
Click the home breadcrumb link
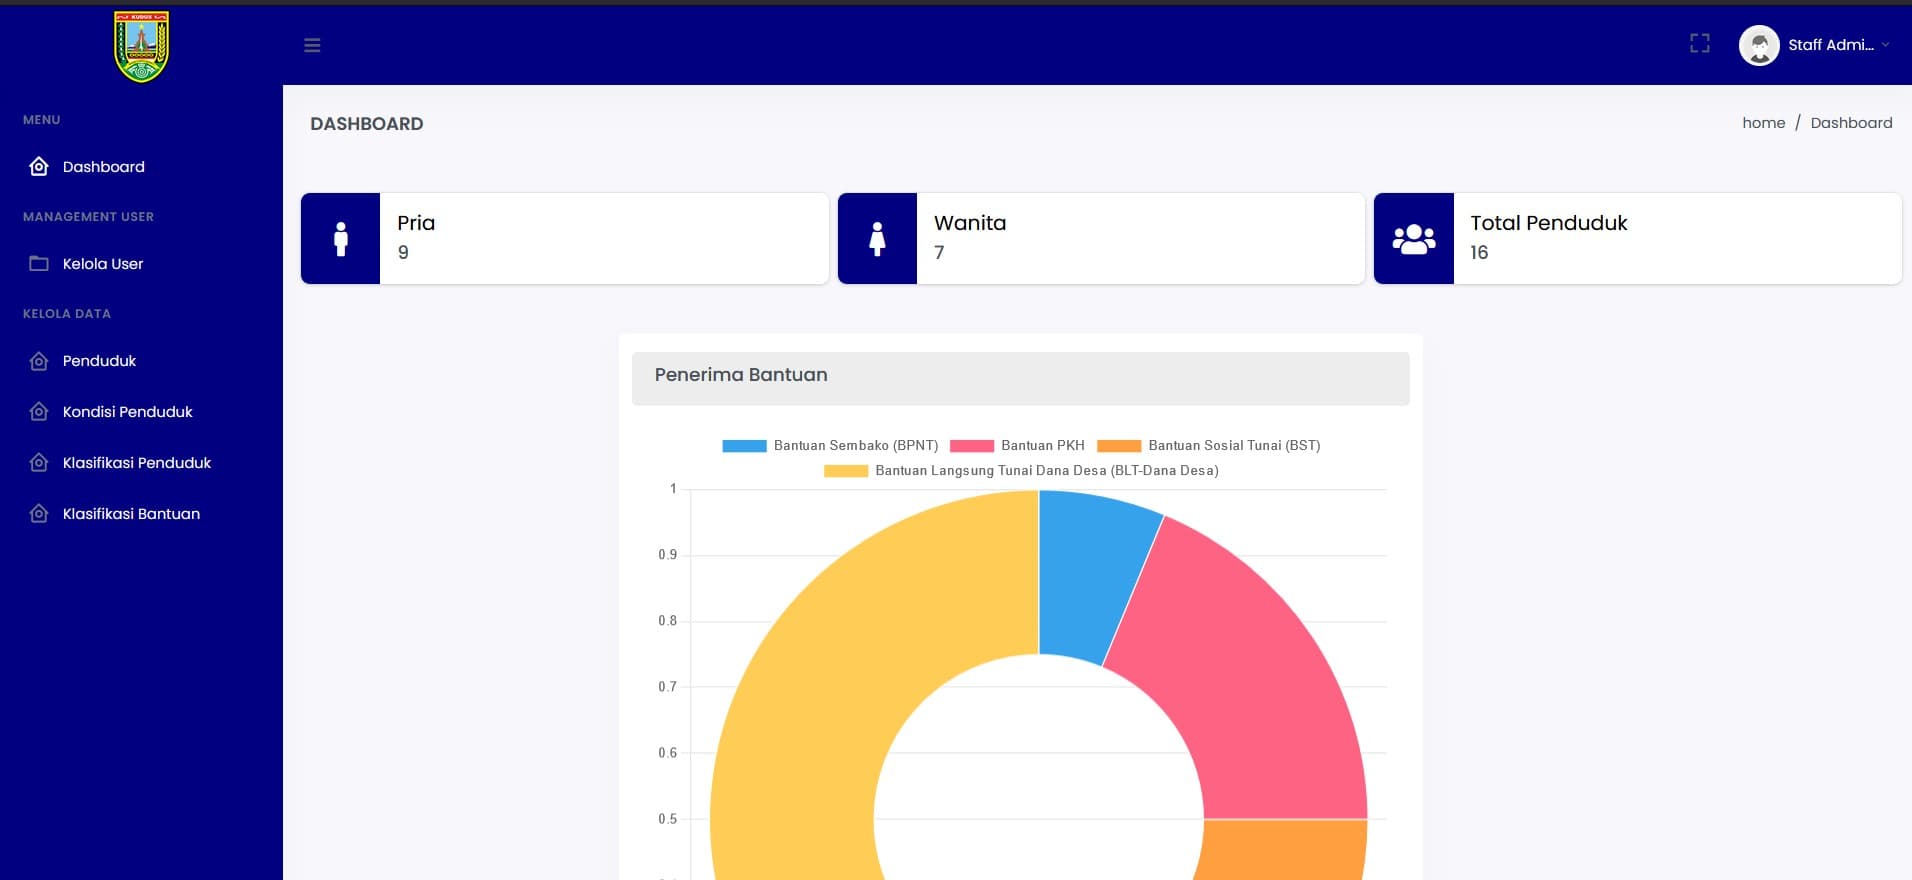pos(1763,123)
